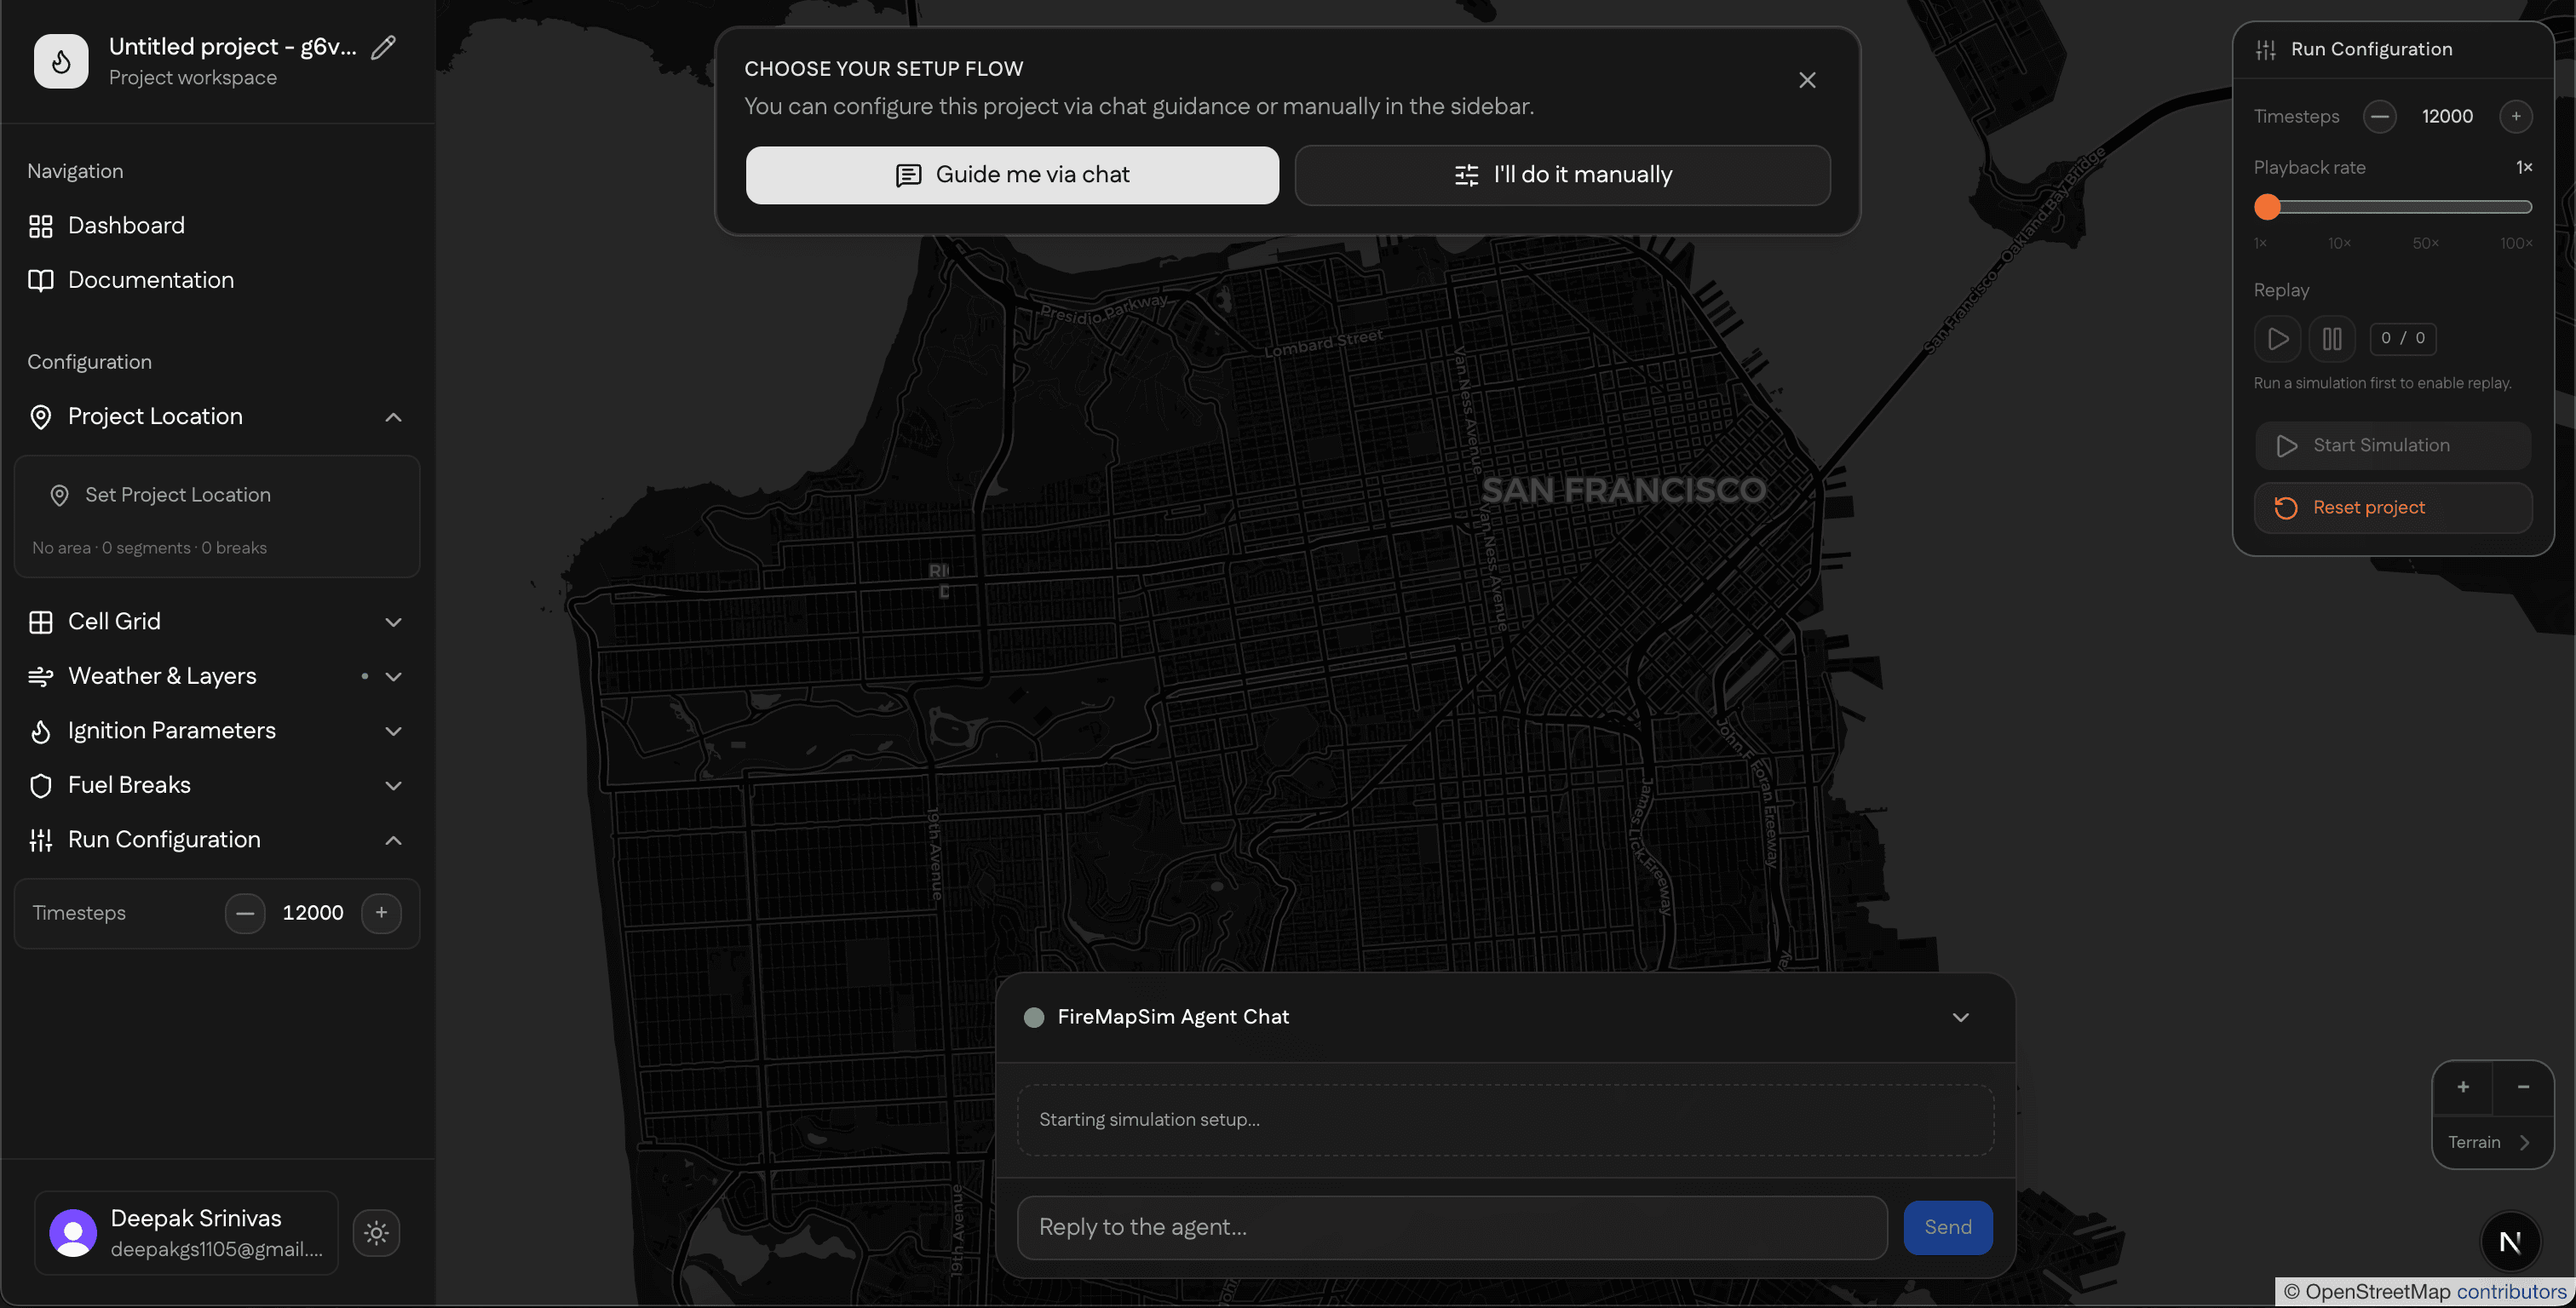2576x1308 pixels.
Task: Increase Timesteps in Run Configuration panel
Action: pyautogui.click(x=2515, y=117)
